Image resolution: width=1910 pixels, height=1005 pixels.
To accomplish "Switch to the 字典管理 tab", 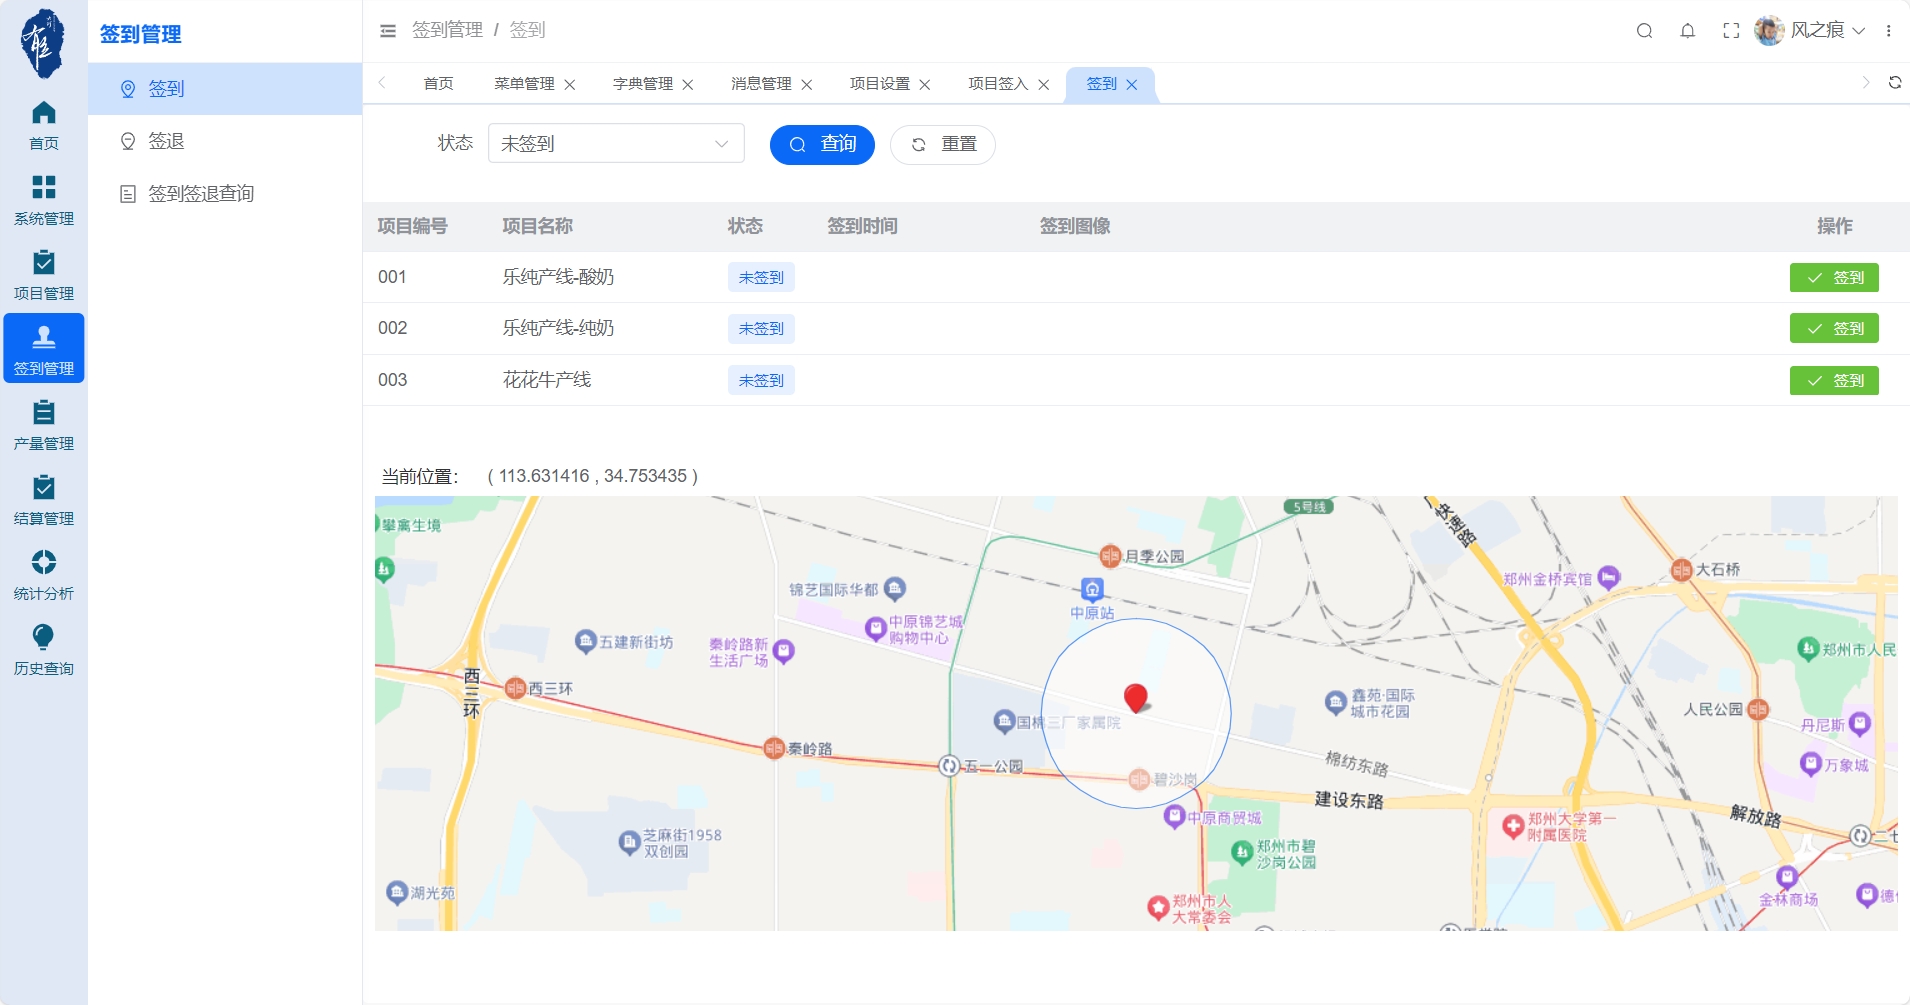I will tap(643, 84).
